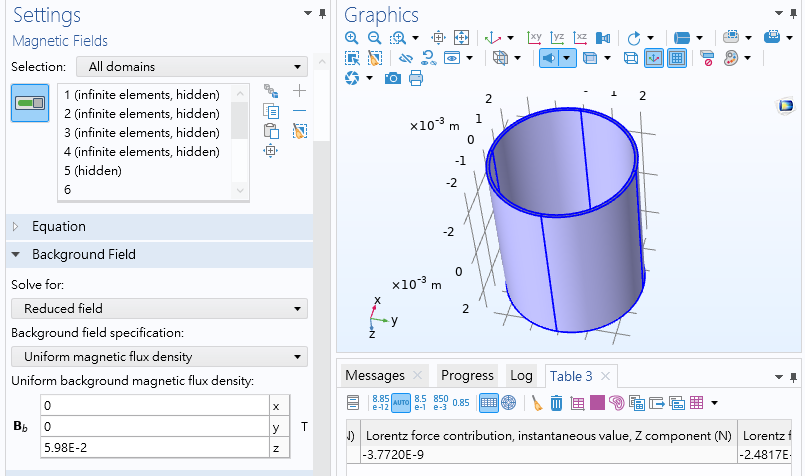The image size is (805, 476).
Task: Open the 'Reduced field' dropdown
Action: tap(159, 309)
